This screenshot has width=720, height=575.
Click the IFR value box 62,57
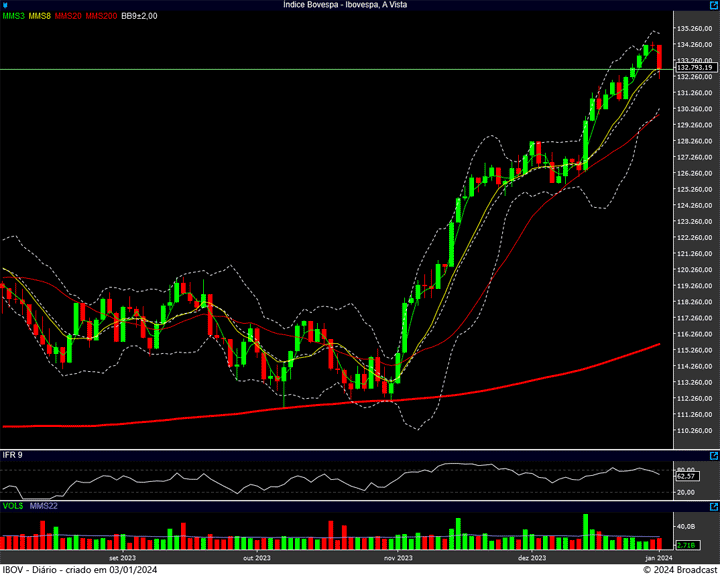[685, 476]
